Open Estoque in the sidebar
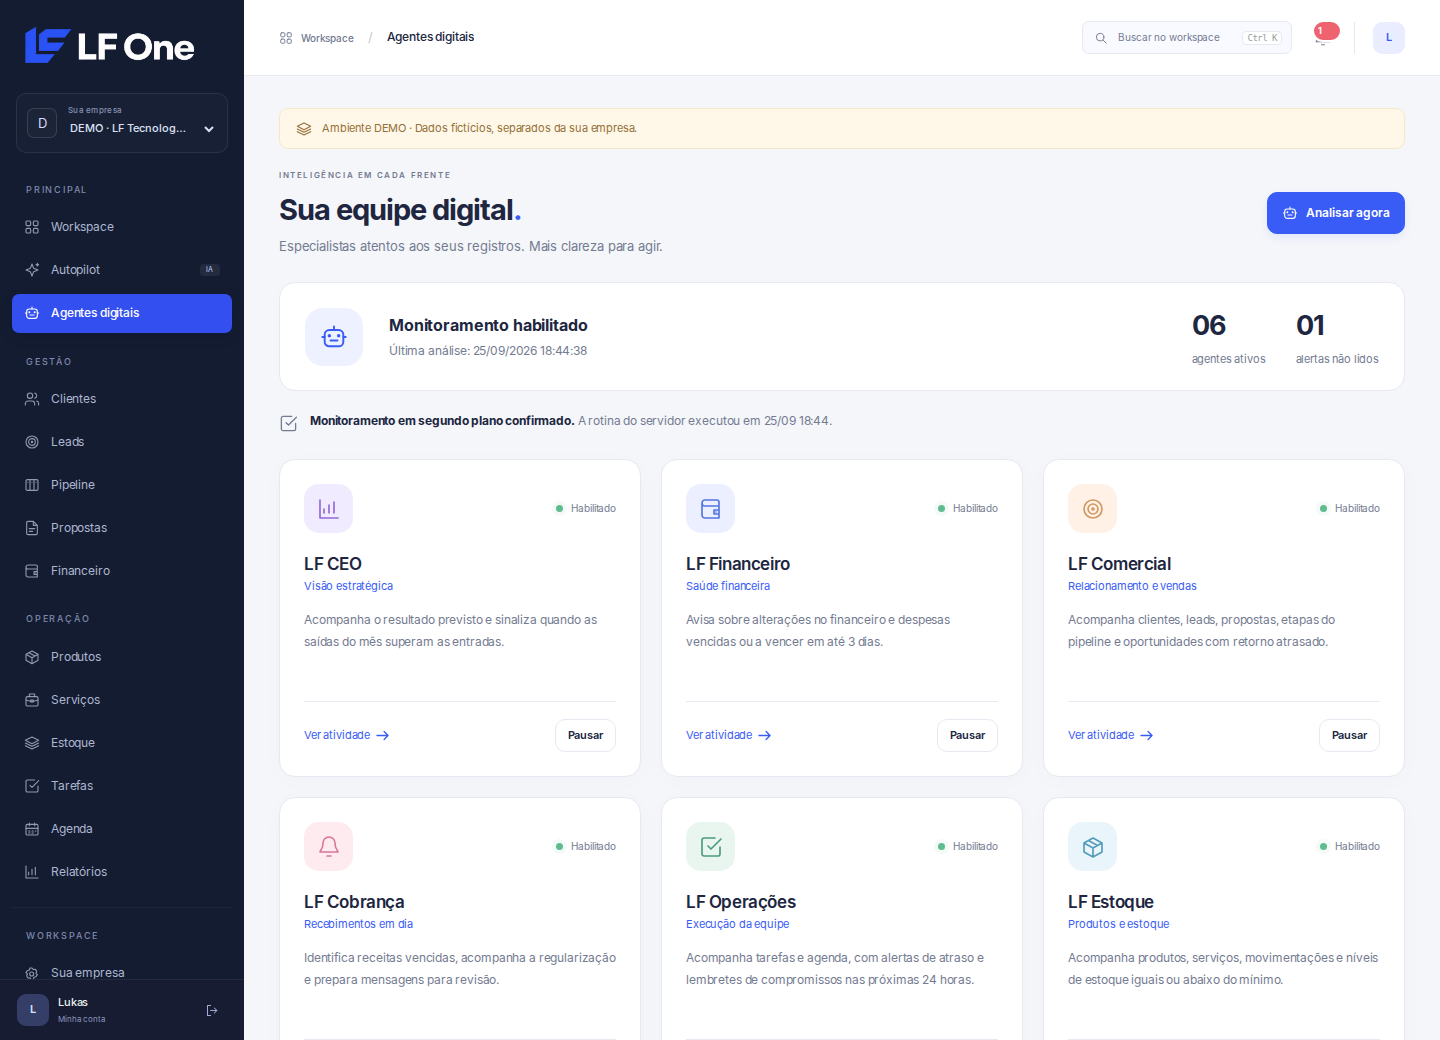Screen dimensions: 1440x1040 pyautogui.click(x=122, y=743)
